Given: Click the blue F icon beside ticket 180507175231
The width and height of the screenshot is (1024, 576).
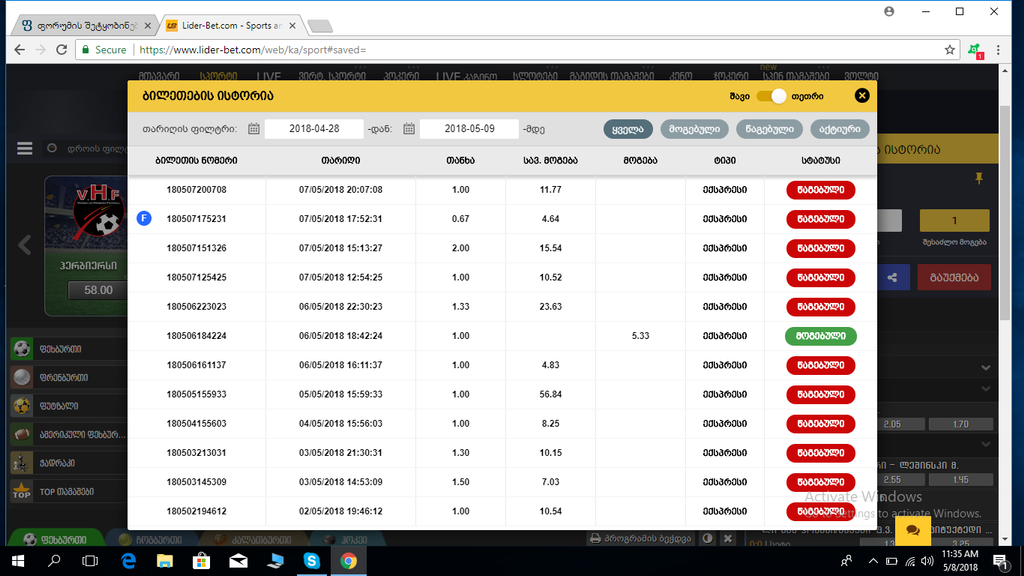Looking at the screenshot, I should [x=144, y=218].
